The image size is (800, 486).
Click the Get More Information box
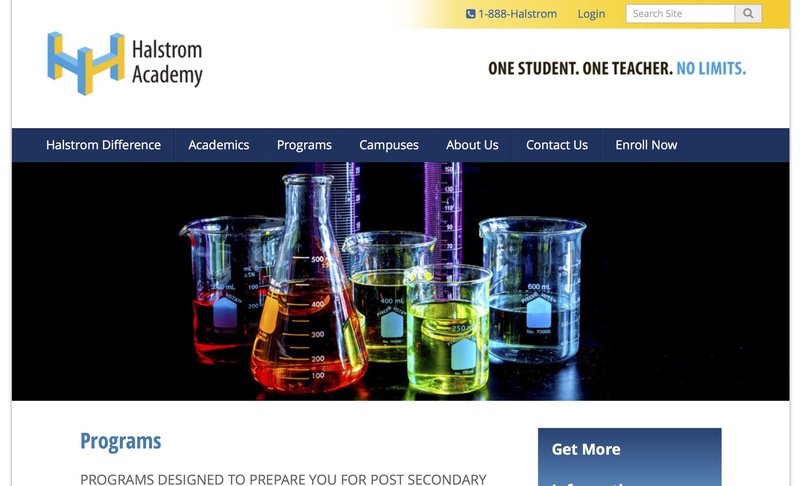point(630,457)
